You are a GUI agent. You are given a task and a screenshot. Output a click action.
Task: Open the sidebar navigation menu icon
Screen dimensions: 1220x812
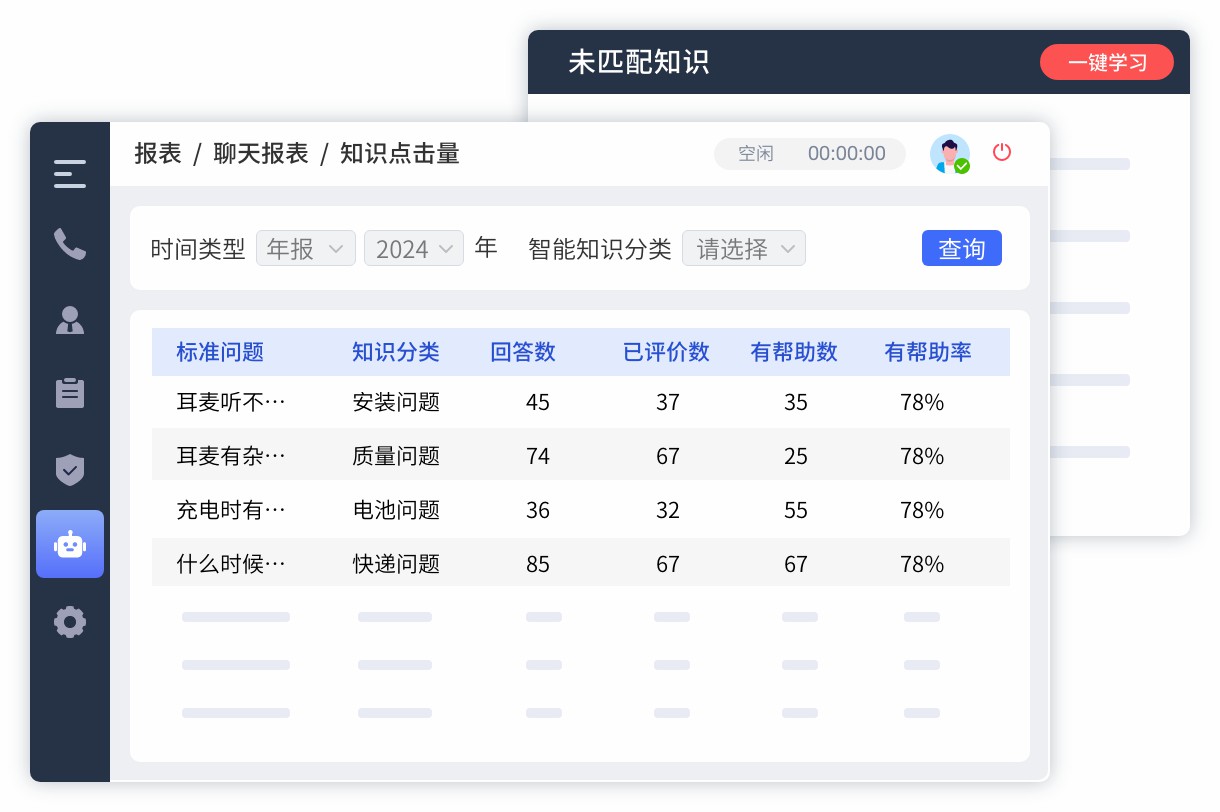(x=69, y=173)
